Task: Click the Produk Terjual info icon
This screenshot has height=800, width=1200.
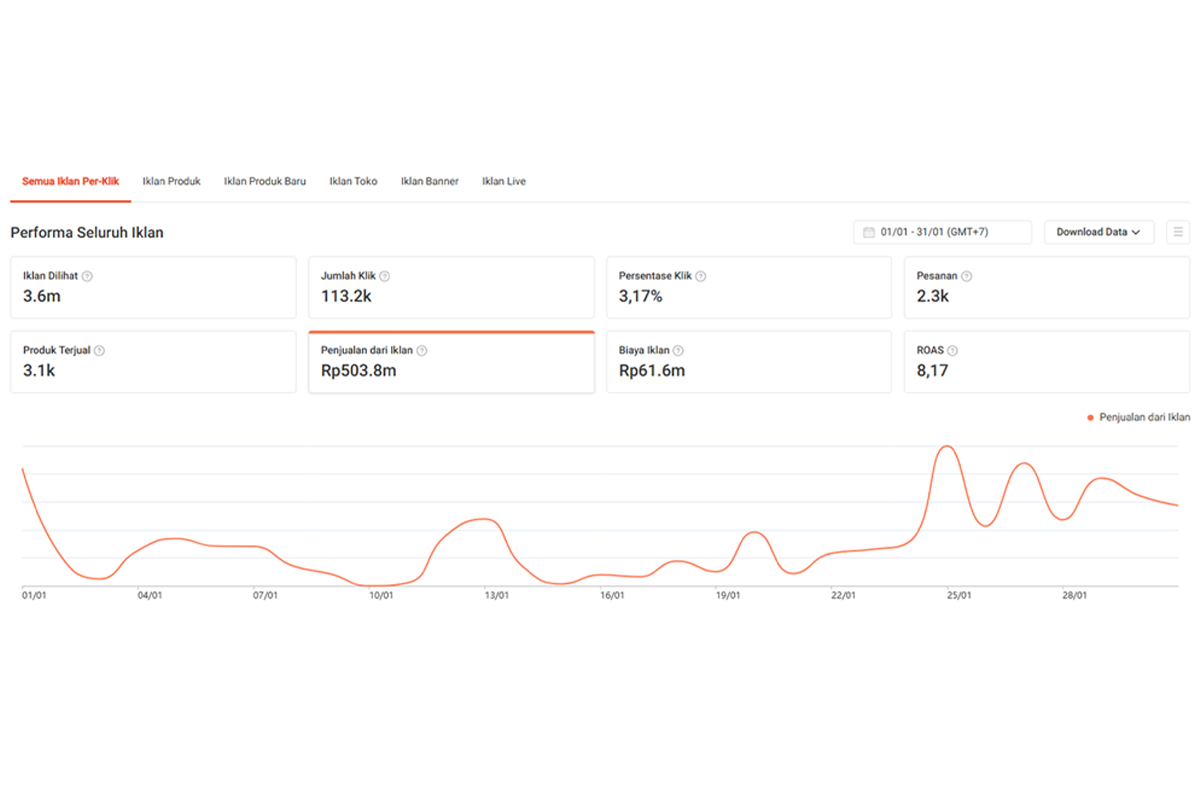Action: (x=99, y=351)
